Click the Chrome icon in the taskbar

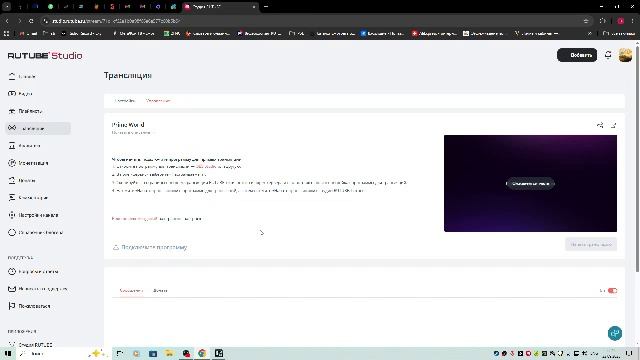pyautogui.click(x=202, y=353)
